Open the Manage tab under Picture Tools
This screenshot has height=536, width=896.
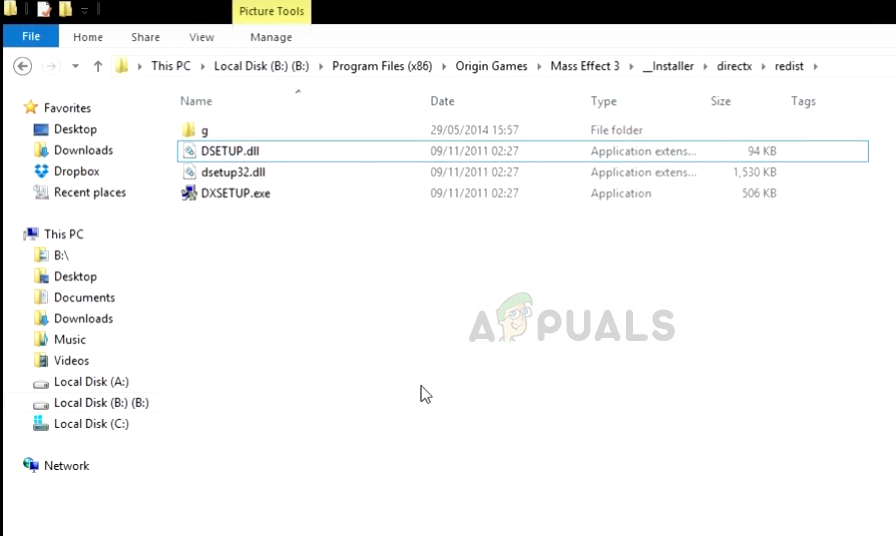click(271, 37)
